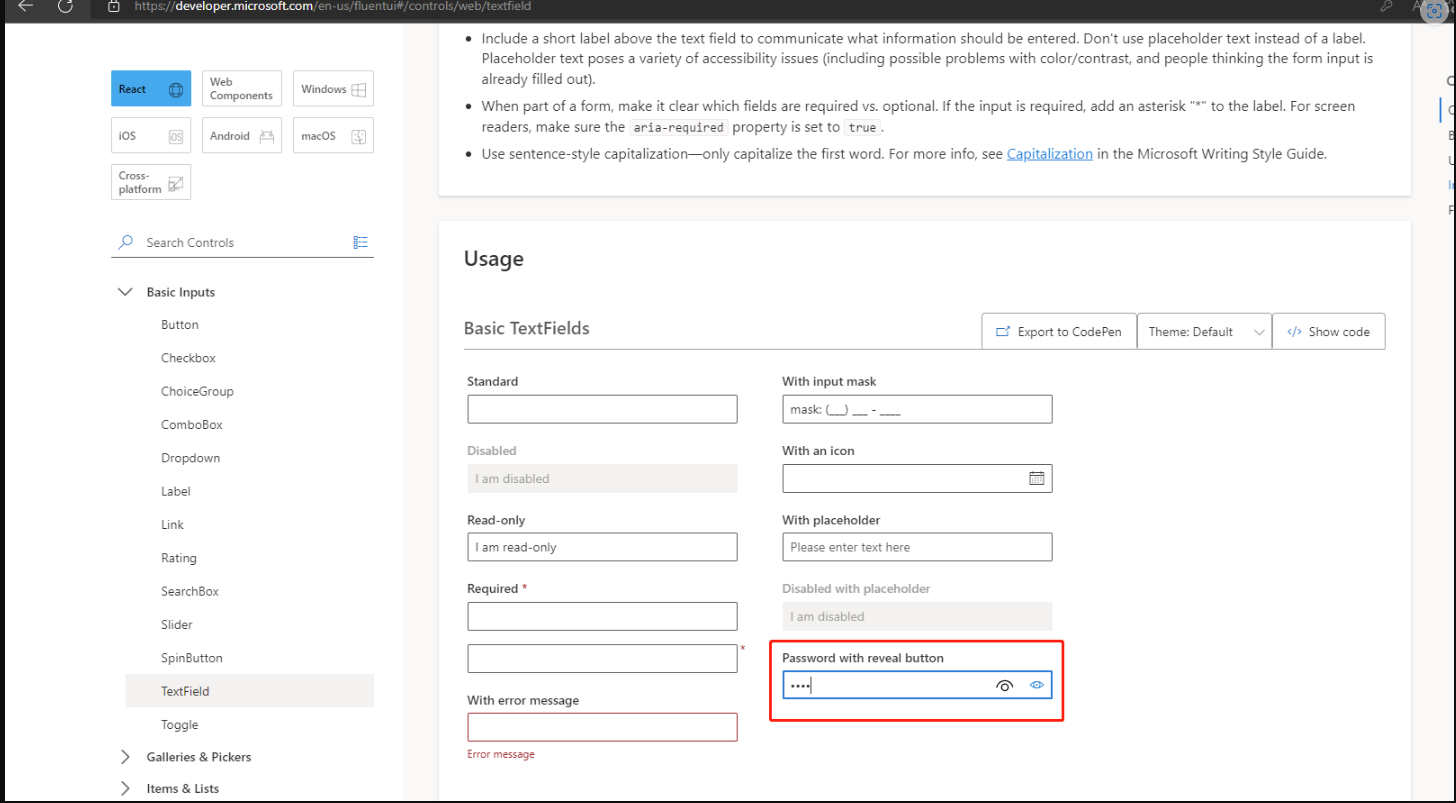Viewport: 1456px width, 803px height.
Task: Click the search magnifier icon in Search Controls
Action: 124,242
